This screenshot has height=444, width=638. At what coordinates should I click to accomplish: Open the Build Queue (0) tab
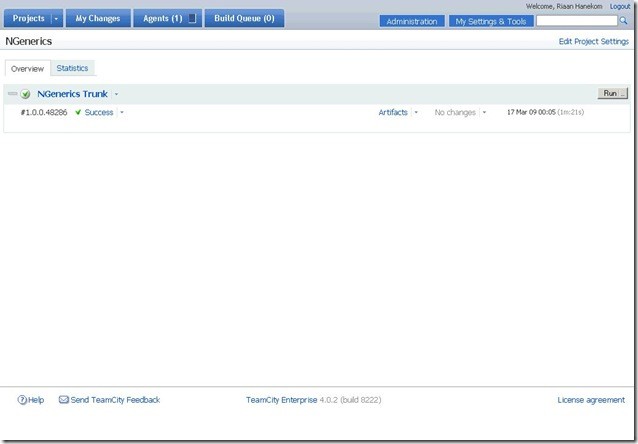pos(244,18)
